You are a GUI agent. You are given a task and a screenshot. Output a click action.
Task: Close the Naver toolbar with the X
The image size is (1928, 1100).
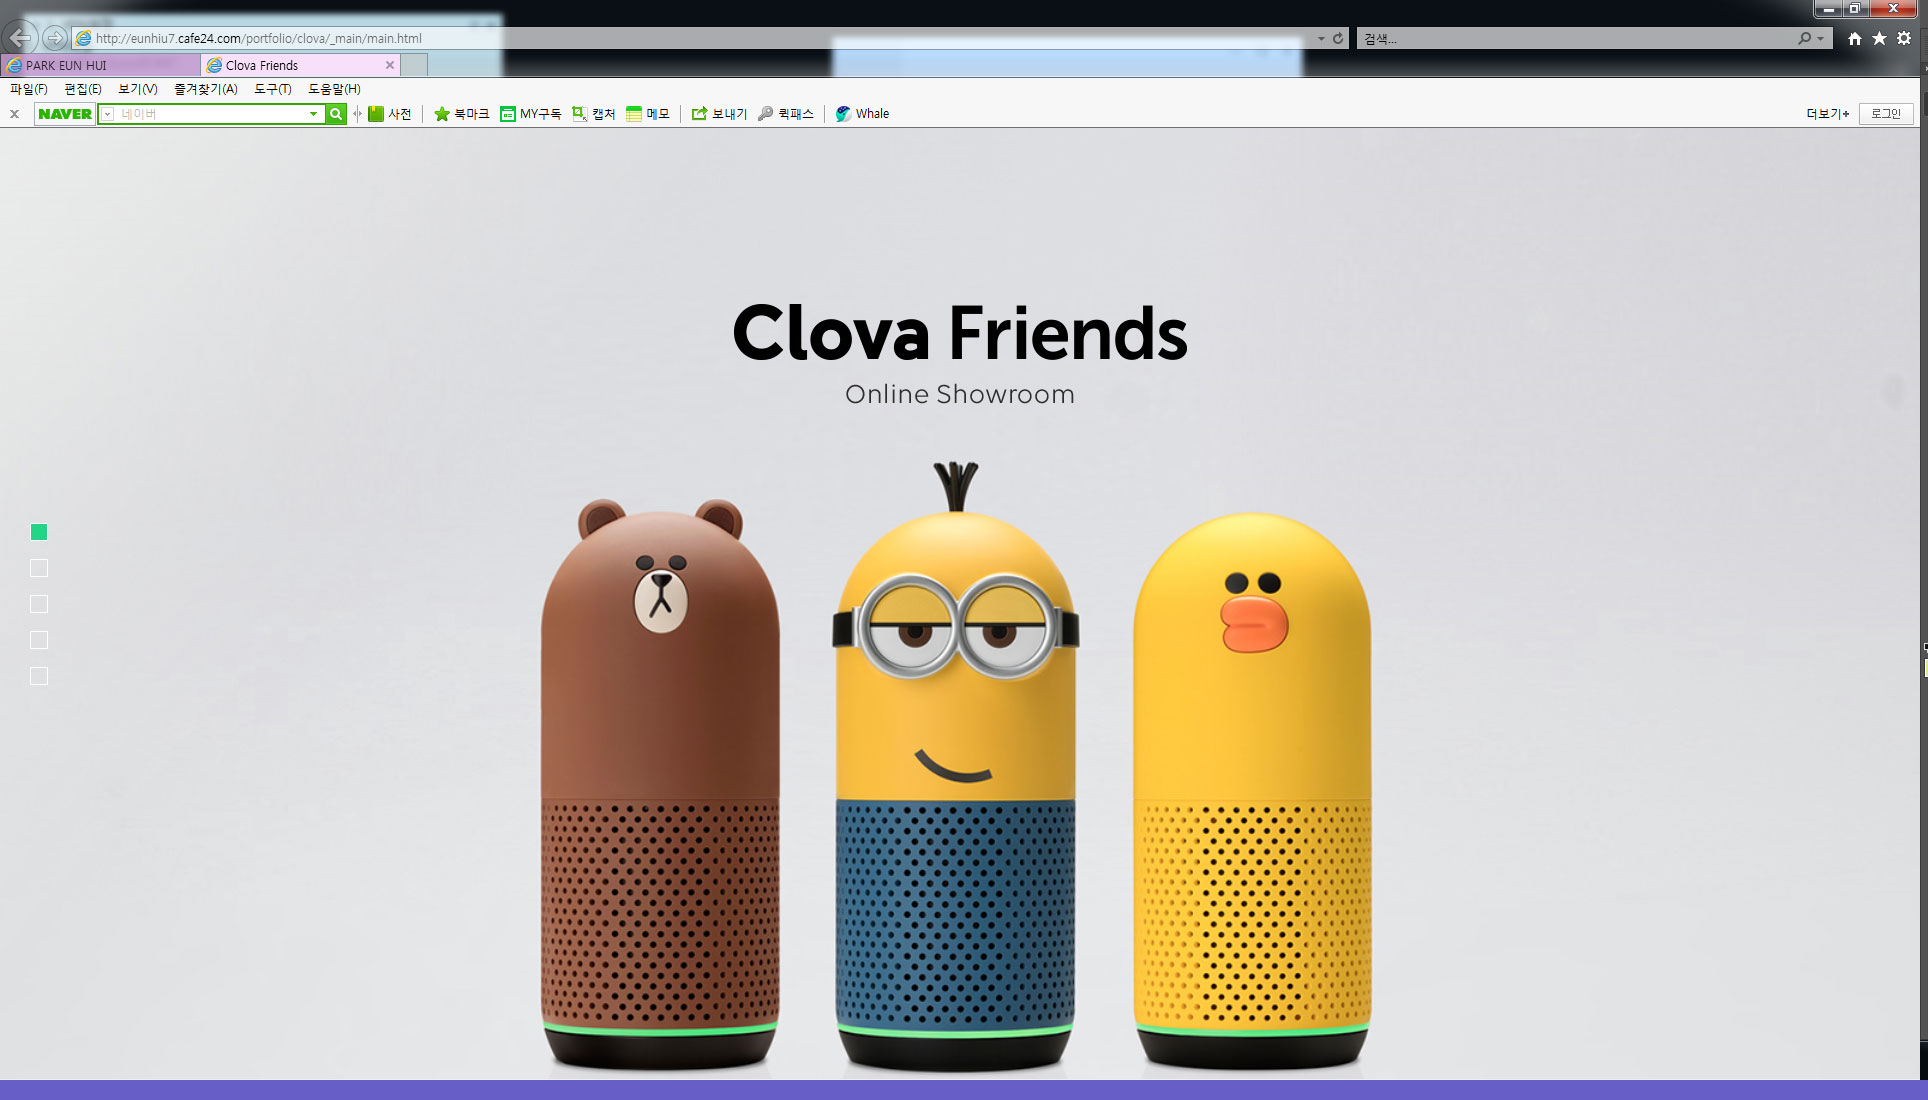[x=14, y=114]
